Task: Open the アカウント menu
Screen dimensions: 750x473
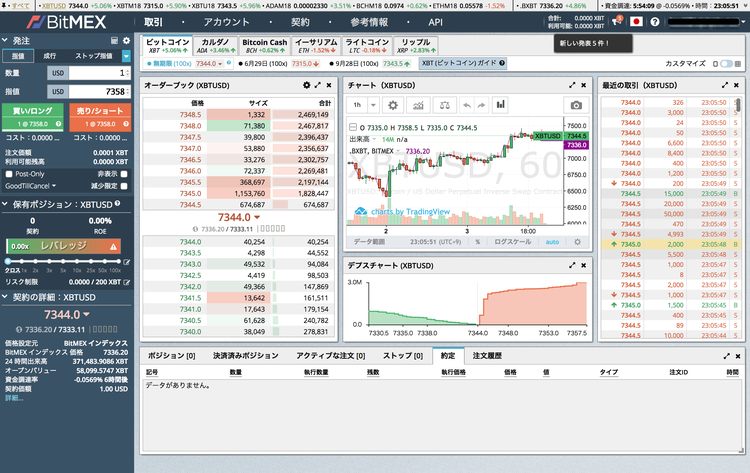Action: point(226,22)
